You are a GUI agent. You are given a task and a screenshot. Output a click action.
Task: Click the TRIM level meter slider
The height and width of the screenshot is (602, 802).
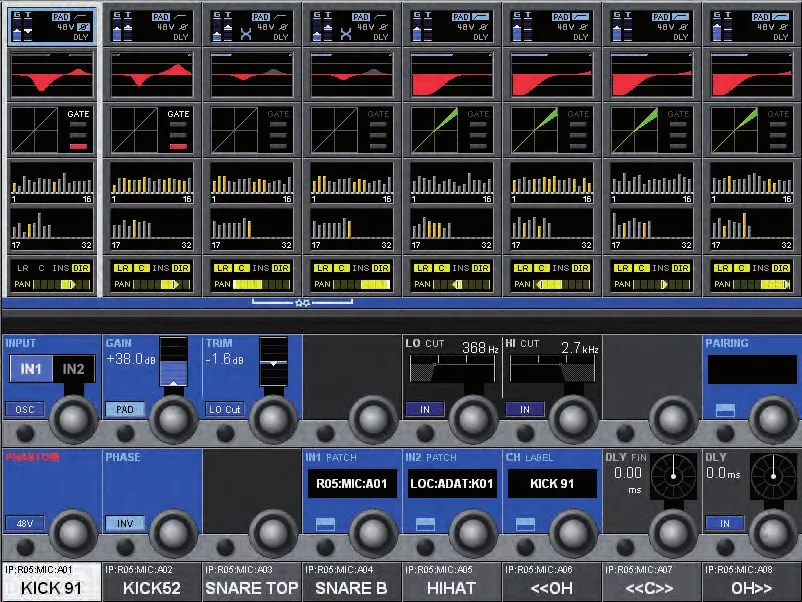coord(274,361)
